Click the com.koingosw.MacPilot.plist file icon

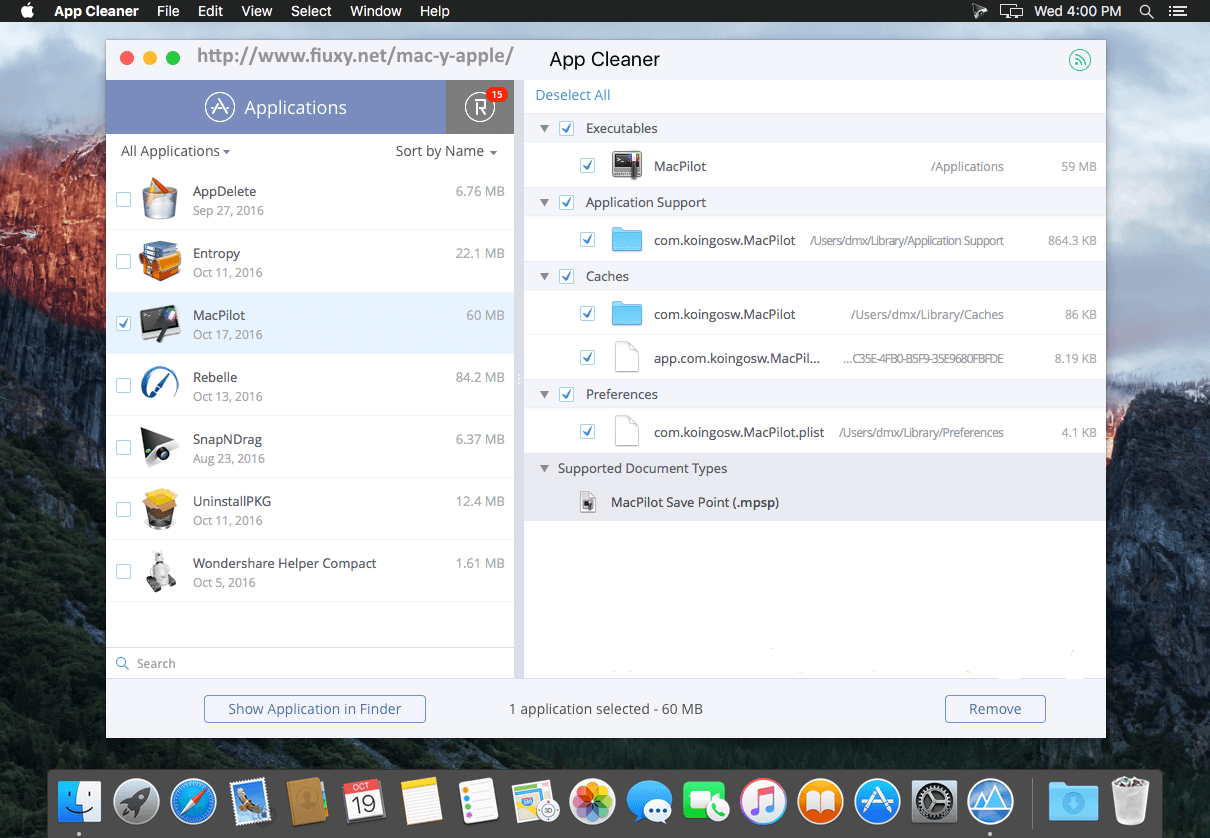pyautogui.click(x=627, y=432)
